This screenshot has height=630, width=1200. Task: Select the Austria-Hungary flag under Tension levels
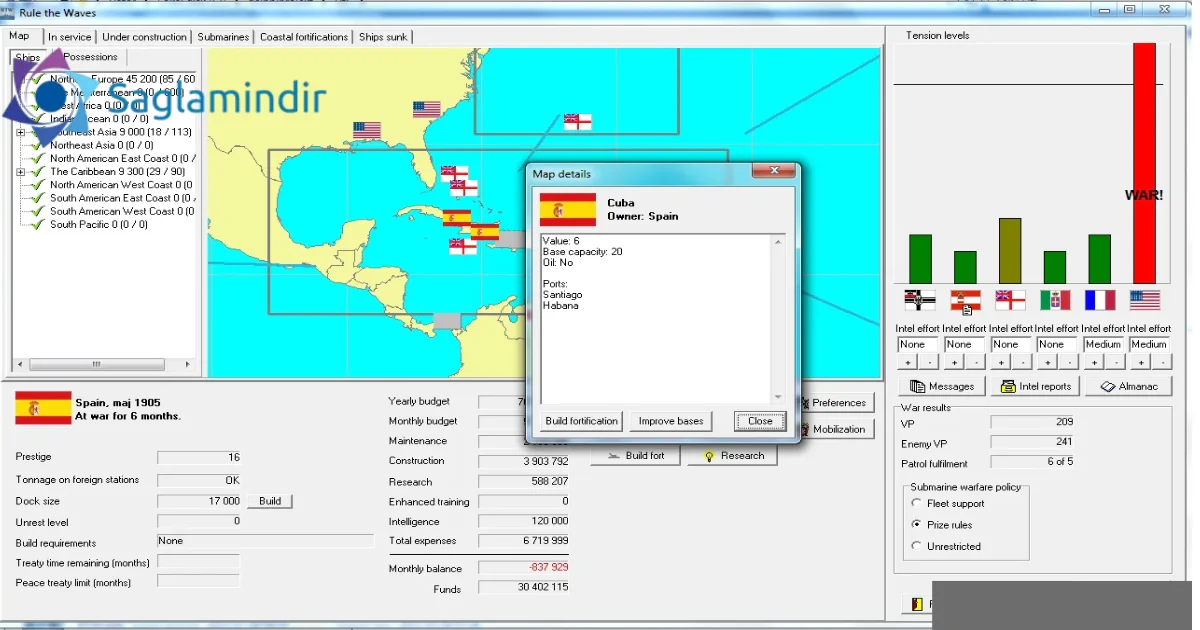964,300
